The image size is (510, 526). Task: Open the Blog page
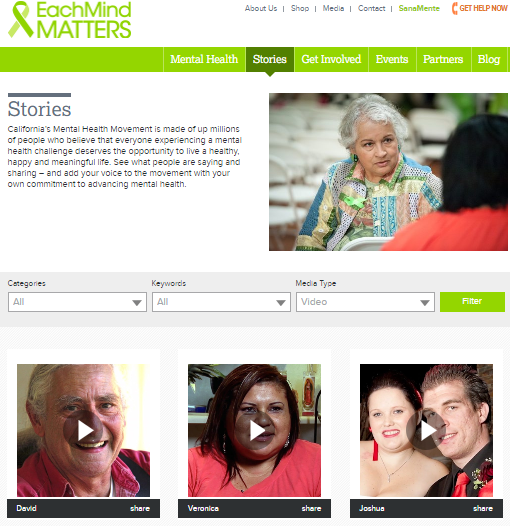point(489,59)
